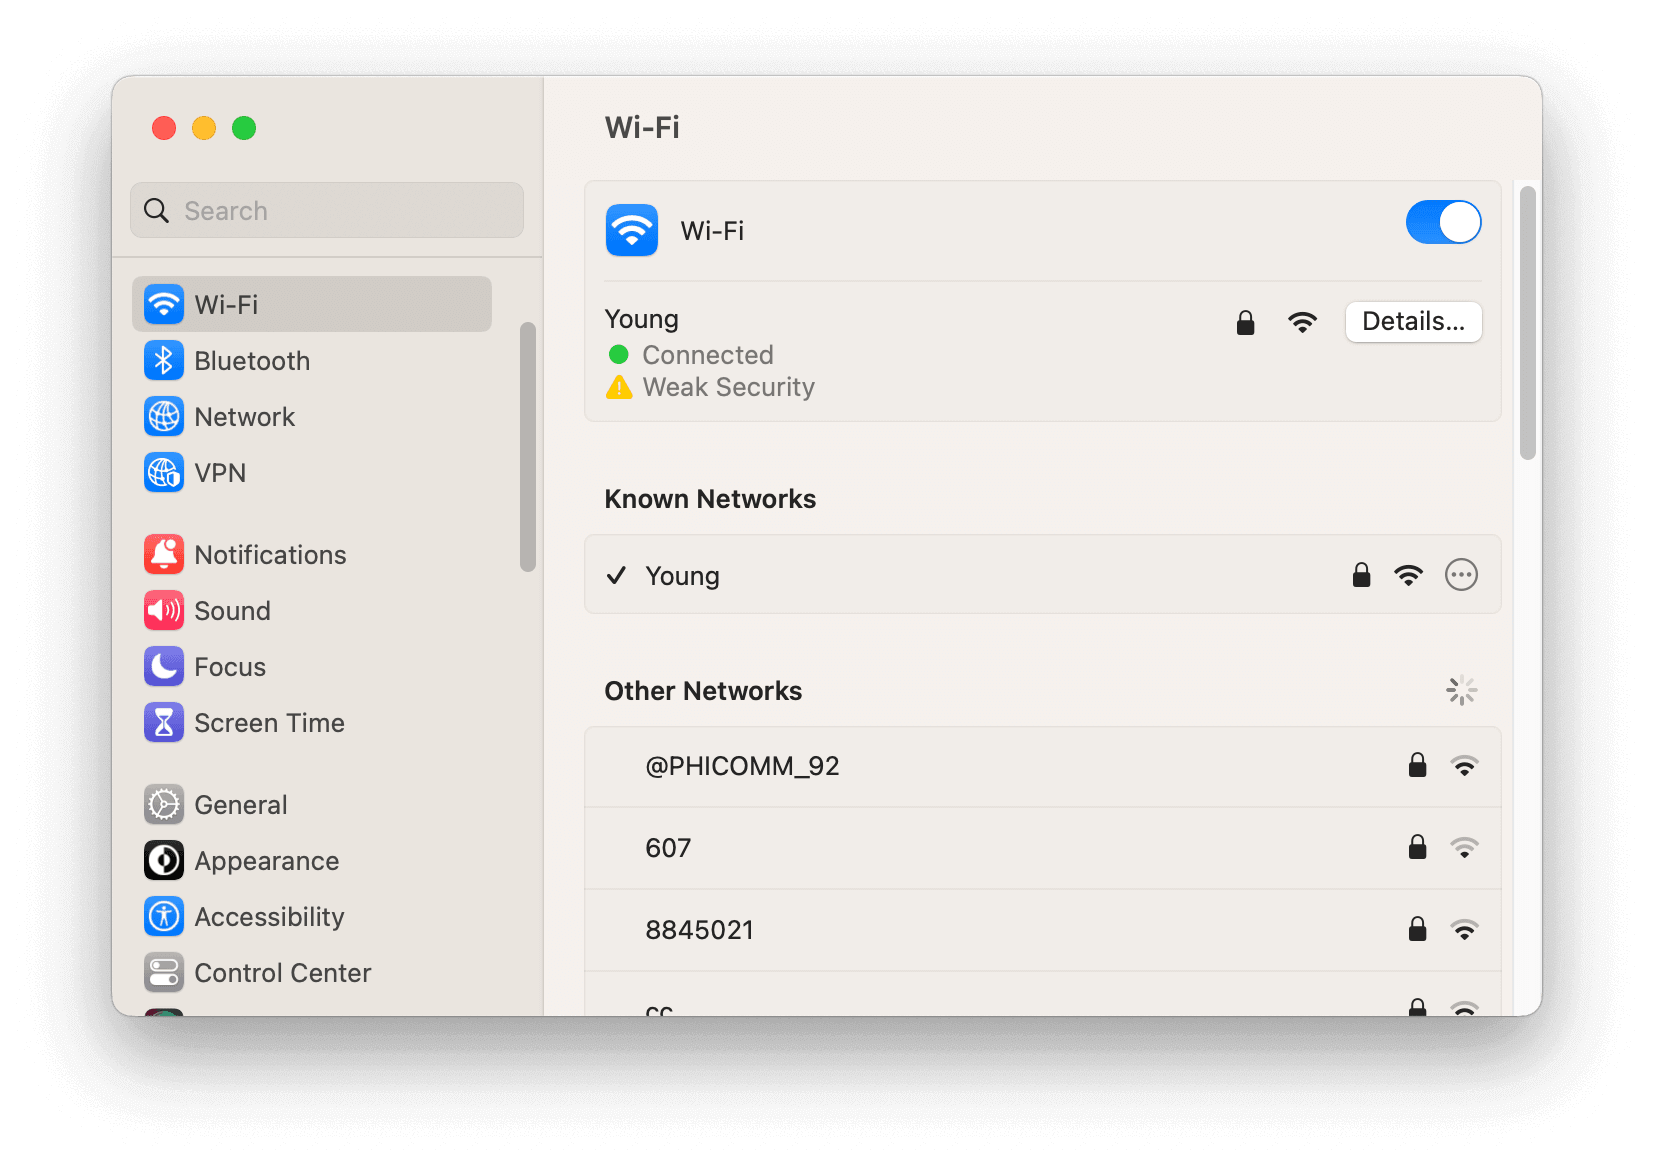Minimize the window with the yellow button
1654x1164 pixels.
coord(204,128)
